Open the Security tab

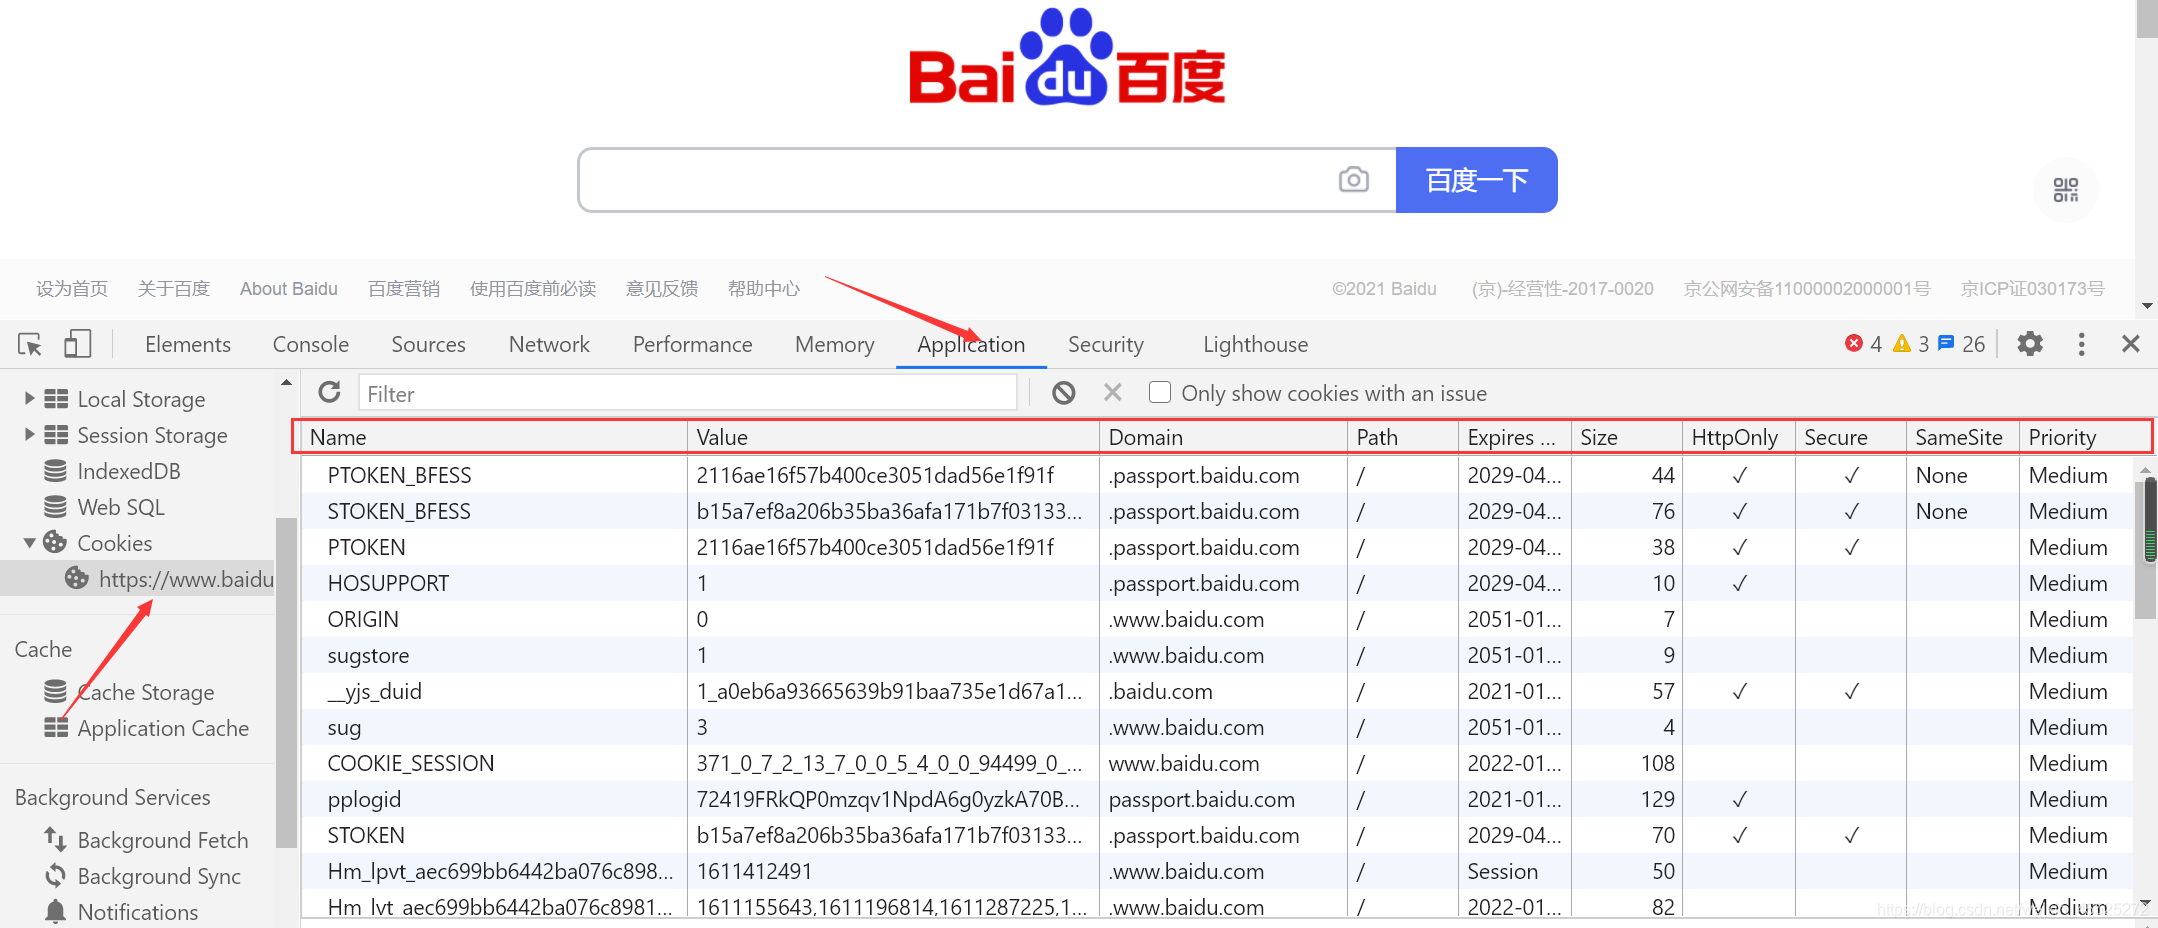click(1106, 344)
